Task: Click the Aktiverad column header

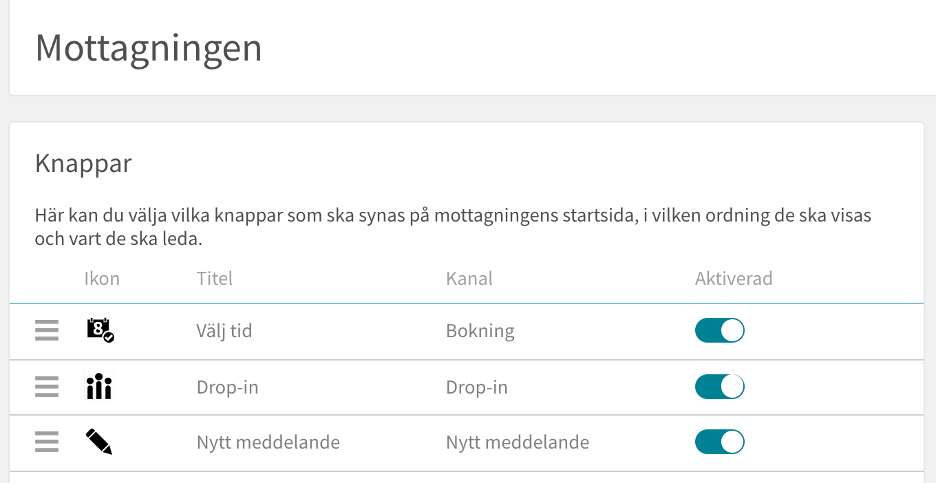Action: tap(734, 279)
